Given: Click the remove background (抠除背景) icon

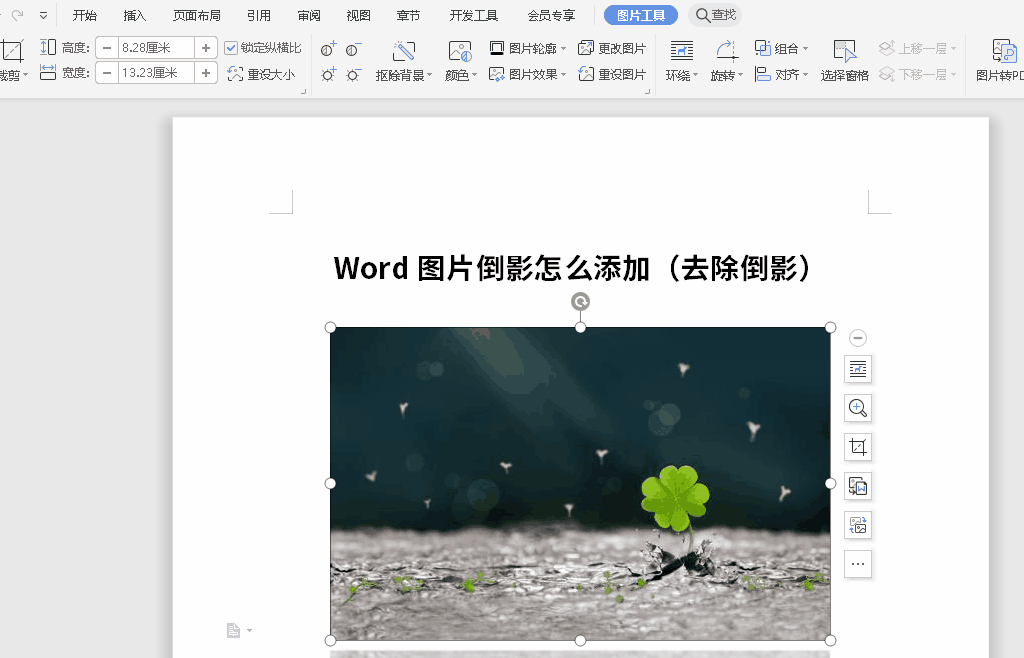Looking at the screenshot, I should click(x=403, y=52).
